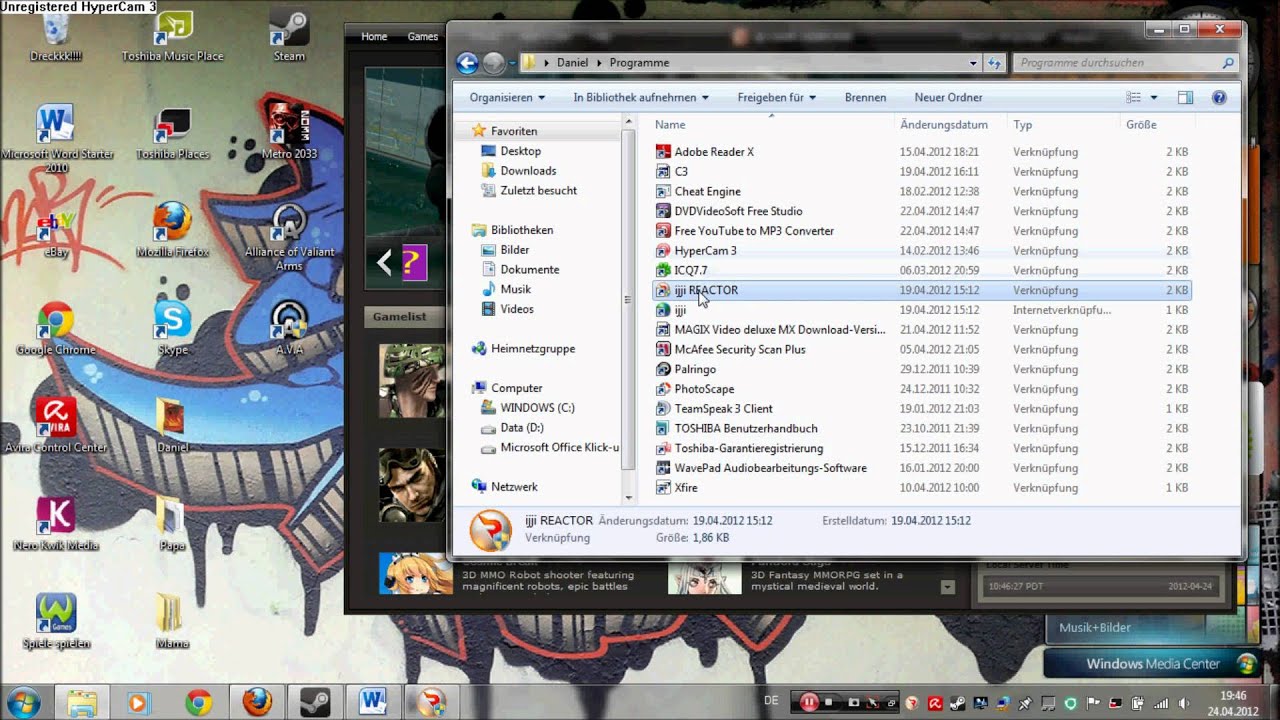Toggle the preview pane button in Explorer
The width and height of the screenshot is (1280, 720).
(1185, 97)
